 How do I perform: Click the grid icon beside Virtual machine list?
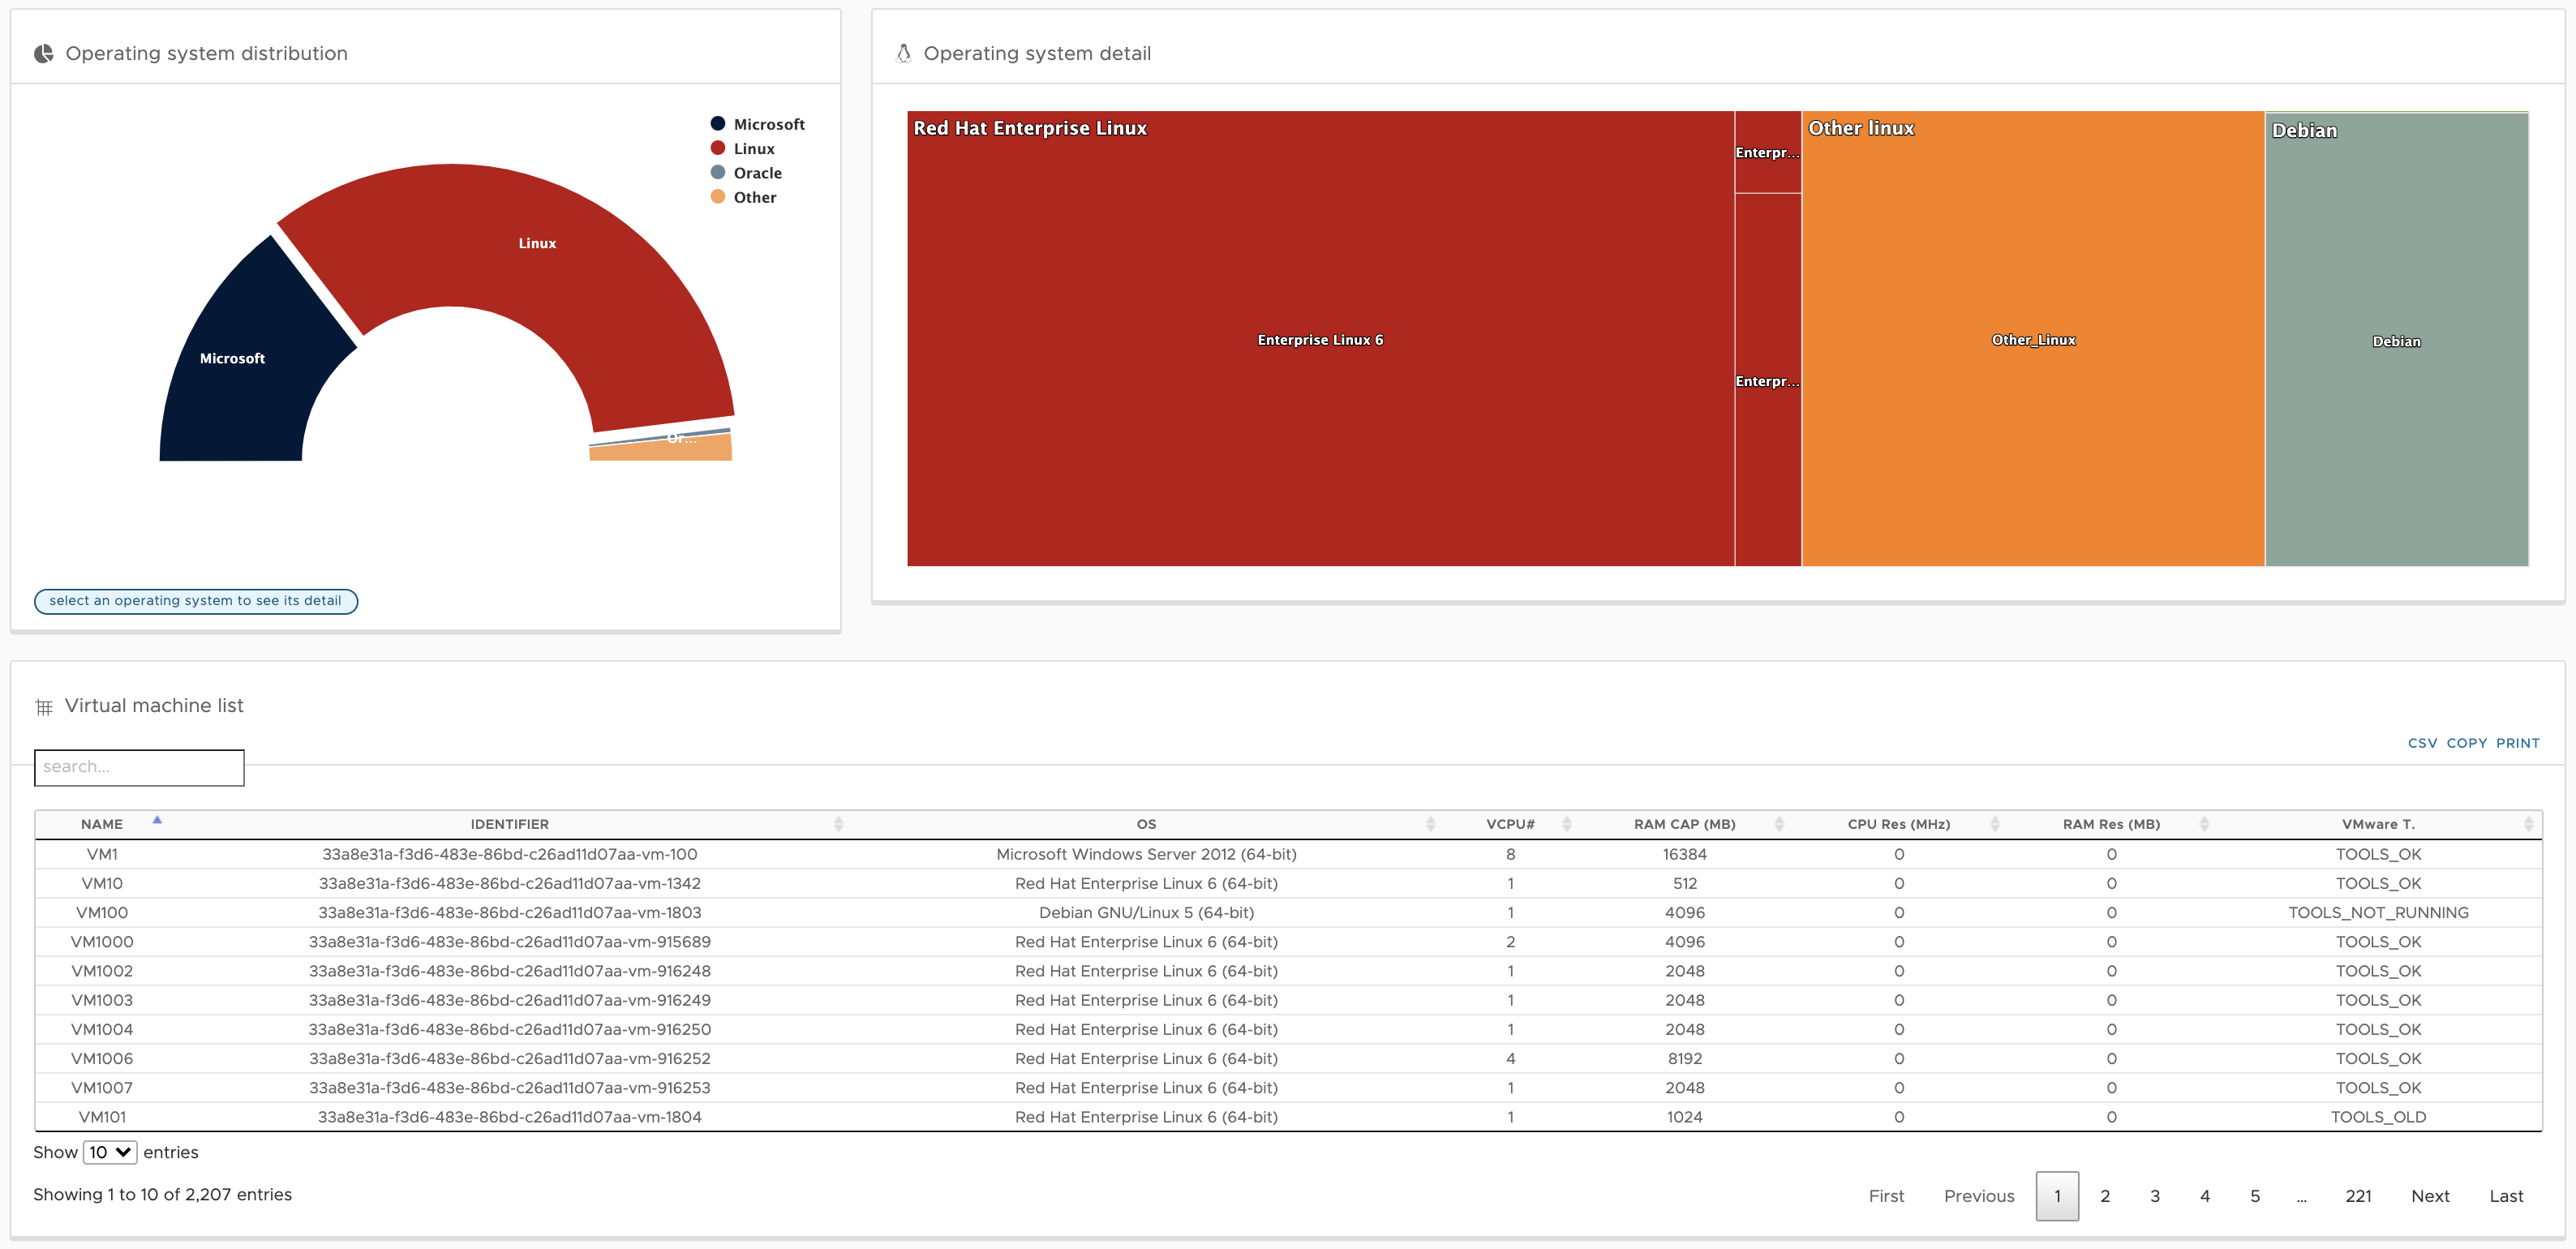[44, 707]
